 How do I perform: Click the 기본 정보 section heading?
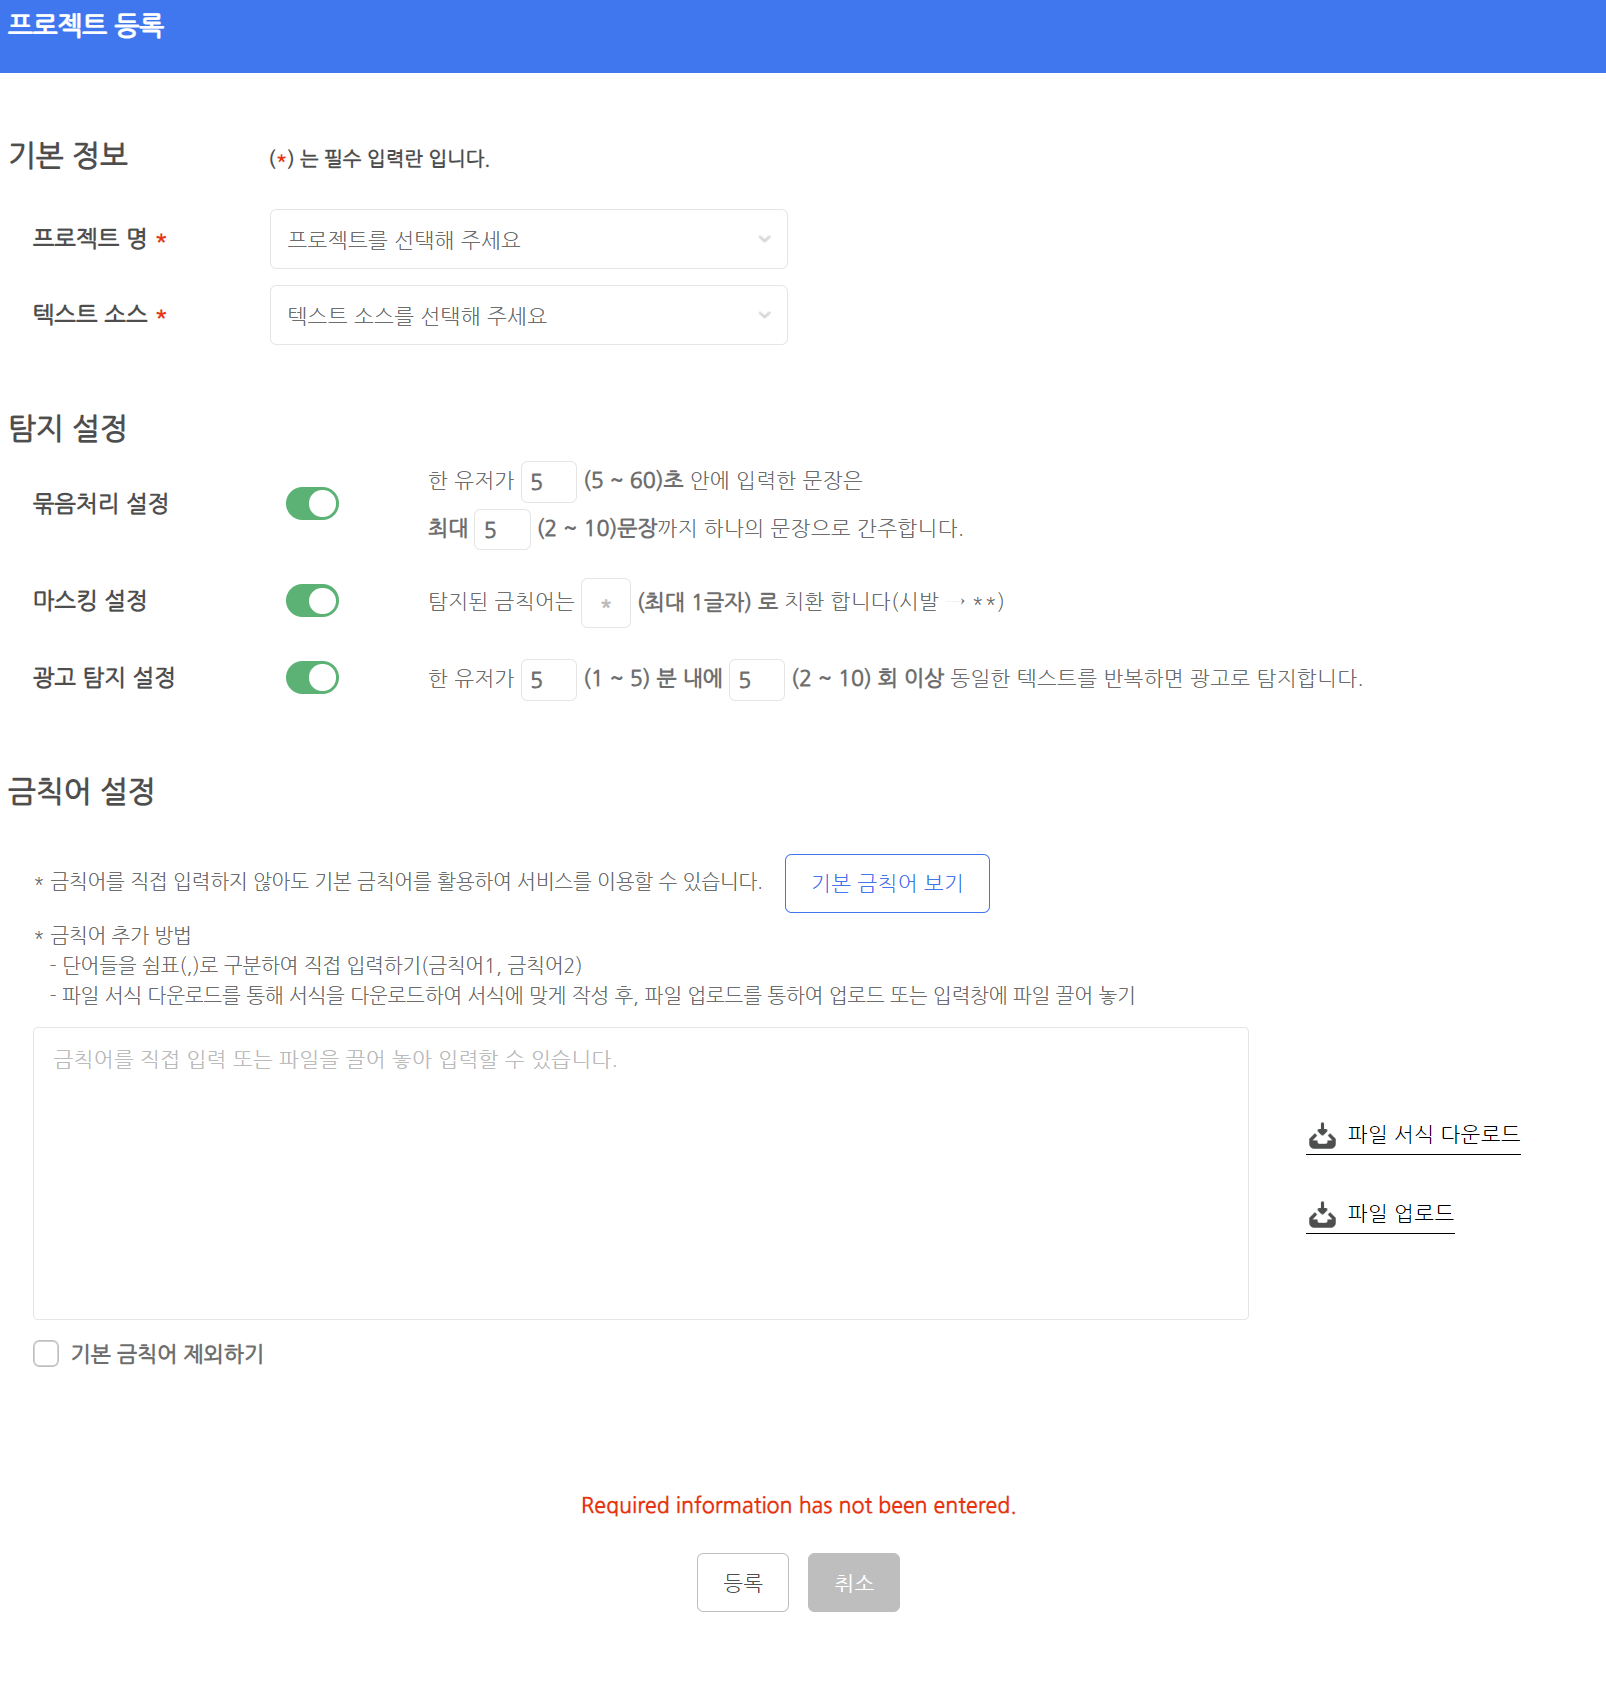(x=68, y=155)
